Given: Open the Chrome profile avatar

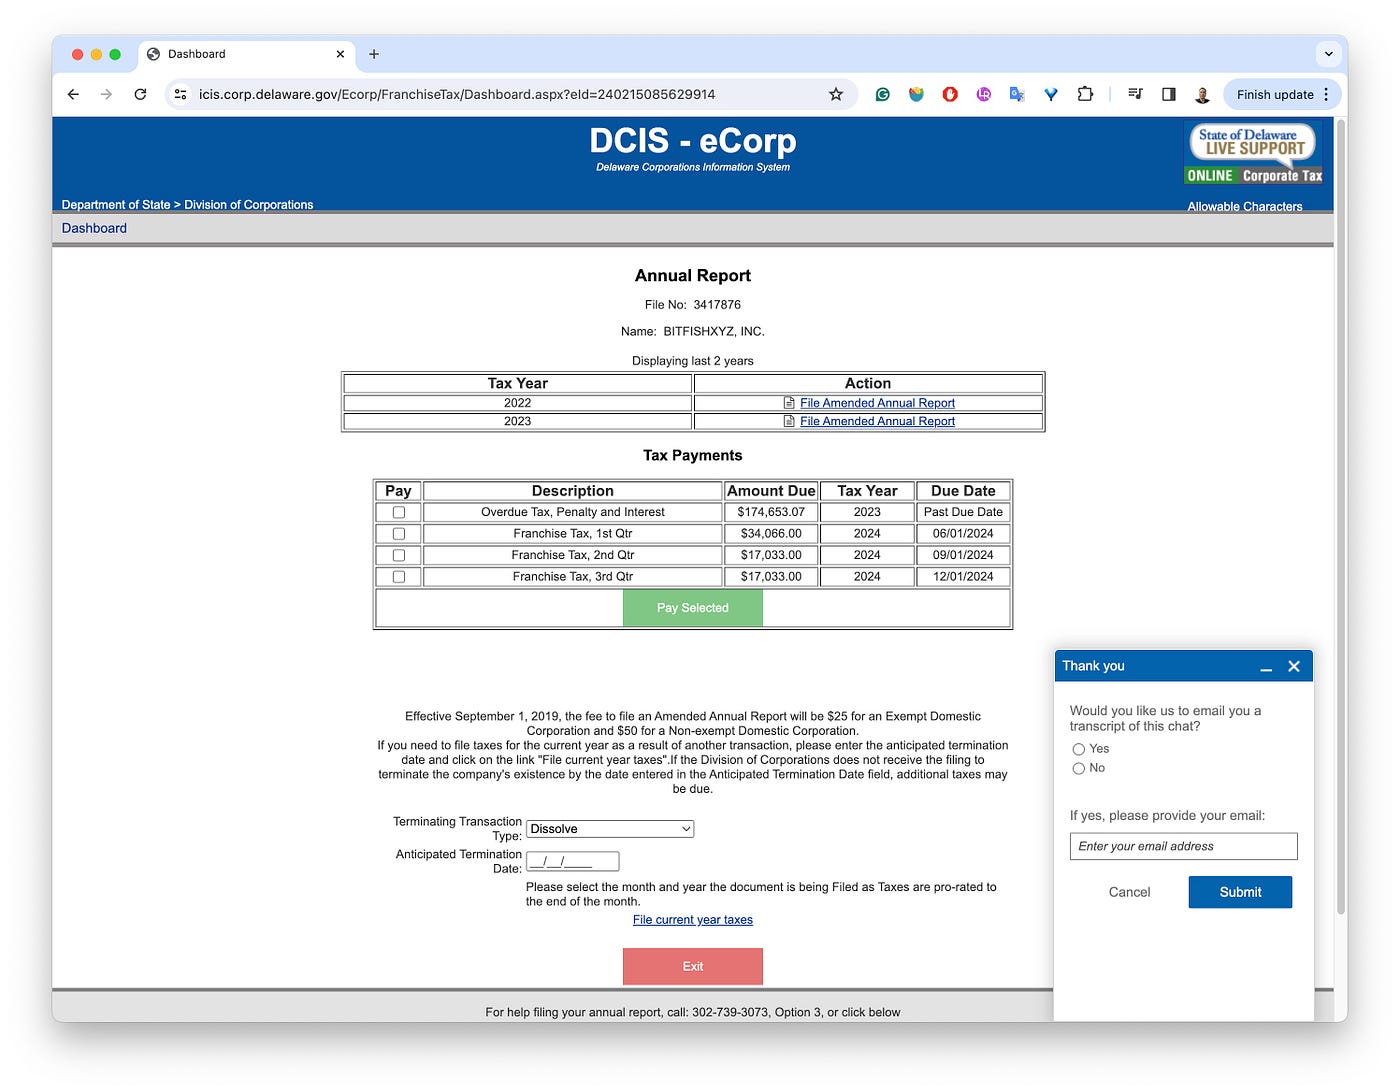Looking at the screenshot, I should click(1202, 94).
